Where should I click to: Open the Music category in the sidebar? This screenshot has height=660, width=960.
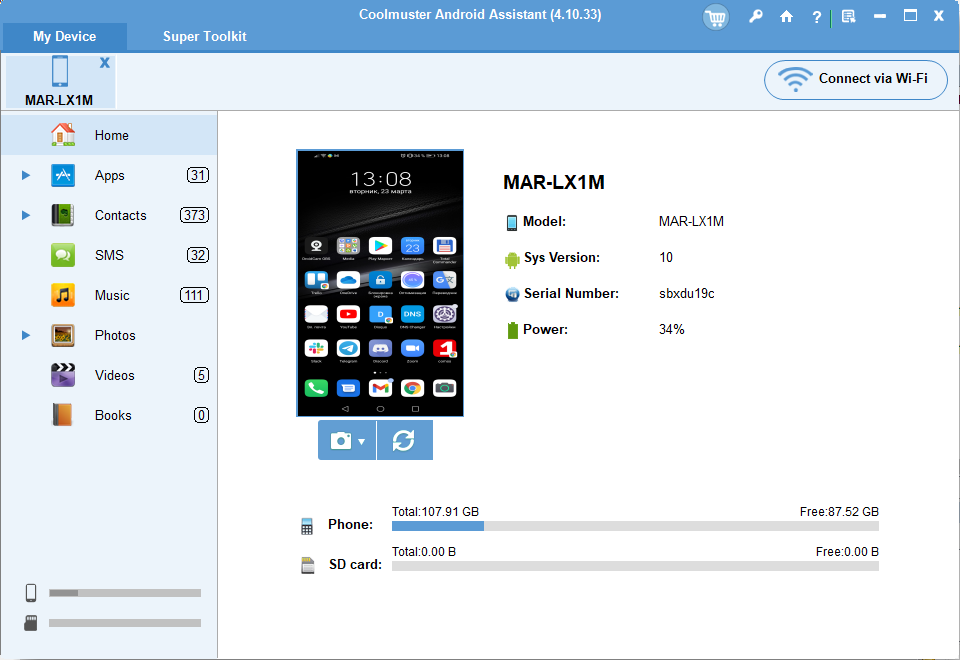point(111,295)
